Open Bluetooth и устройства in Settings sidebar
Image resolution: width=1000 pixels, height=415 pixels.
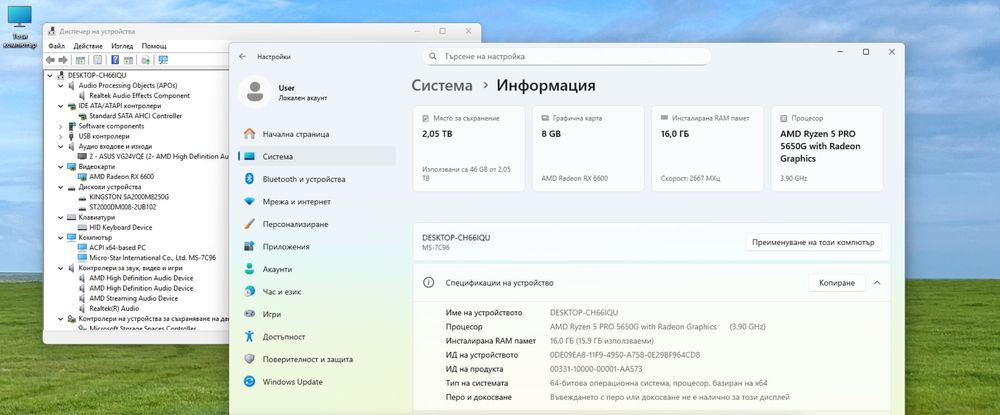pyautogui.click(x=316, y=179)
